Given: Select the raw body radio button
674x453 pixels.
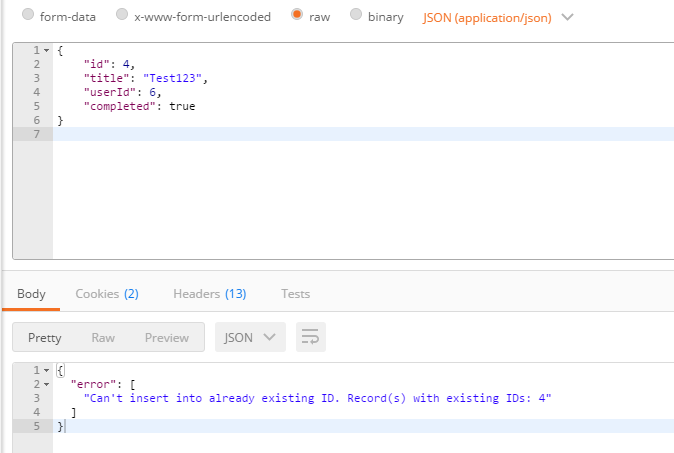Looking at the screenshot, I should point(297,15).
